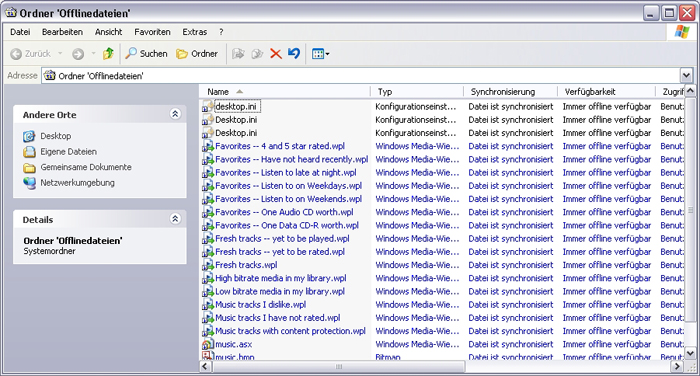Select 'Favorites -- Listen to late at night.wpl'

click(x=286, y=172)
